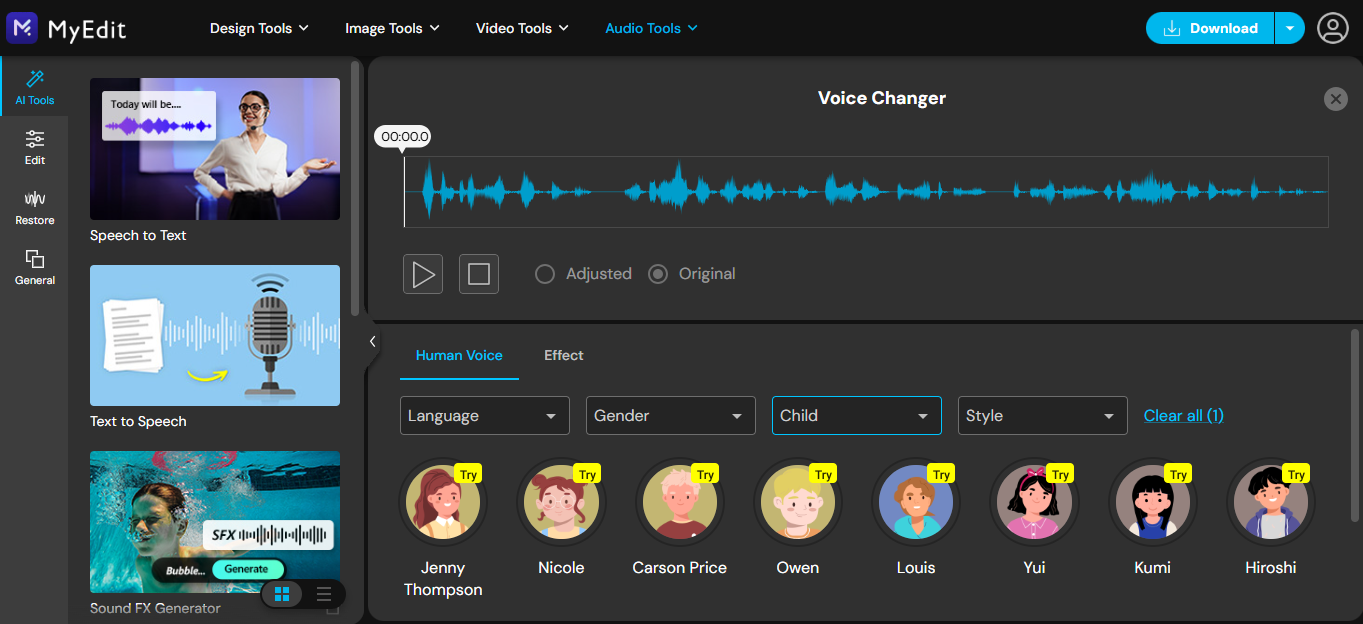The image size is (1363, 624).
Task: Select the General sidebar category
Action: coord(34,268)
